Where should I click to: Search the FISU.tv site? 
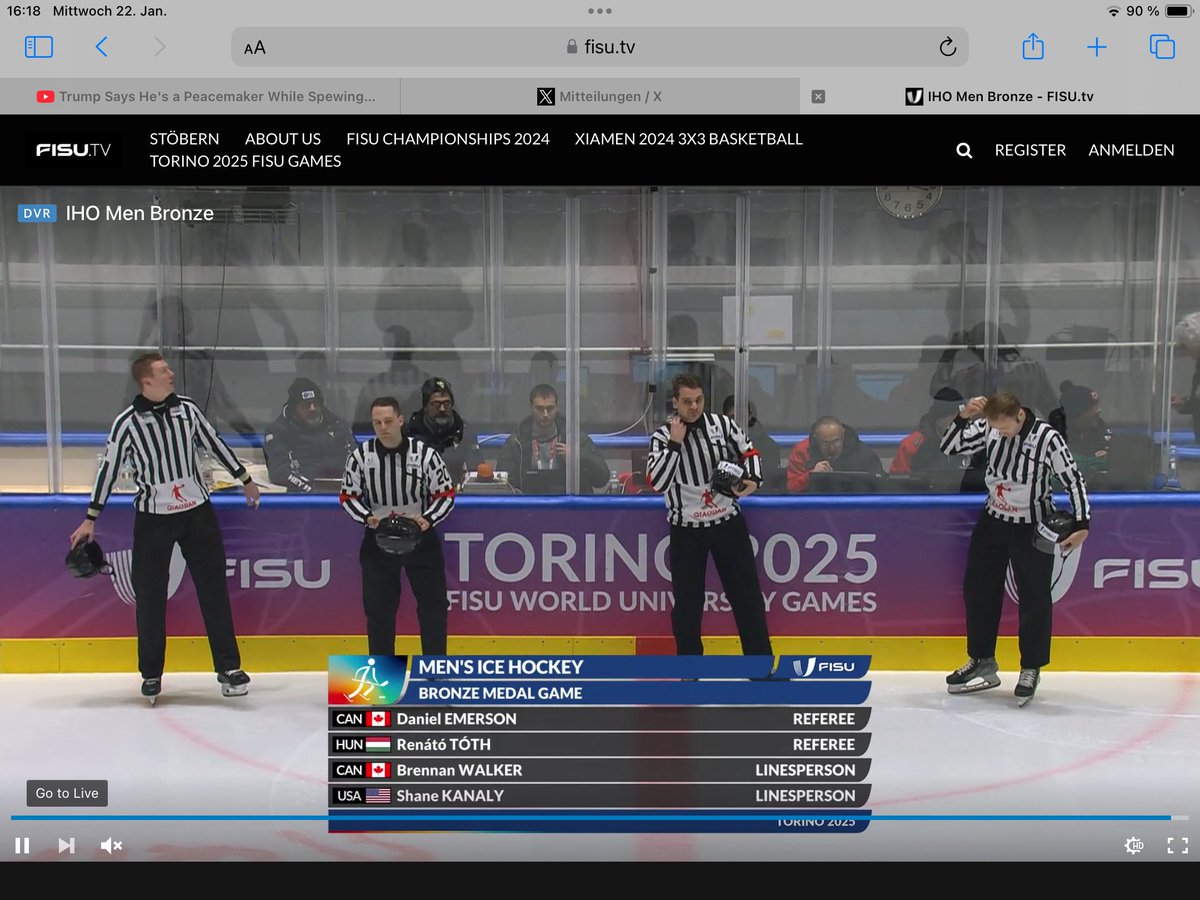click(964, 150)
